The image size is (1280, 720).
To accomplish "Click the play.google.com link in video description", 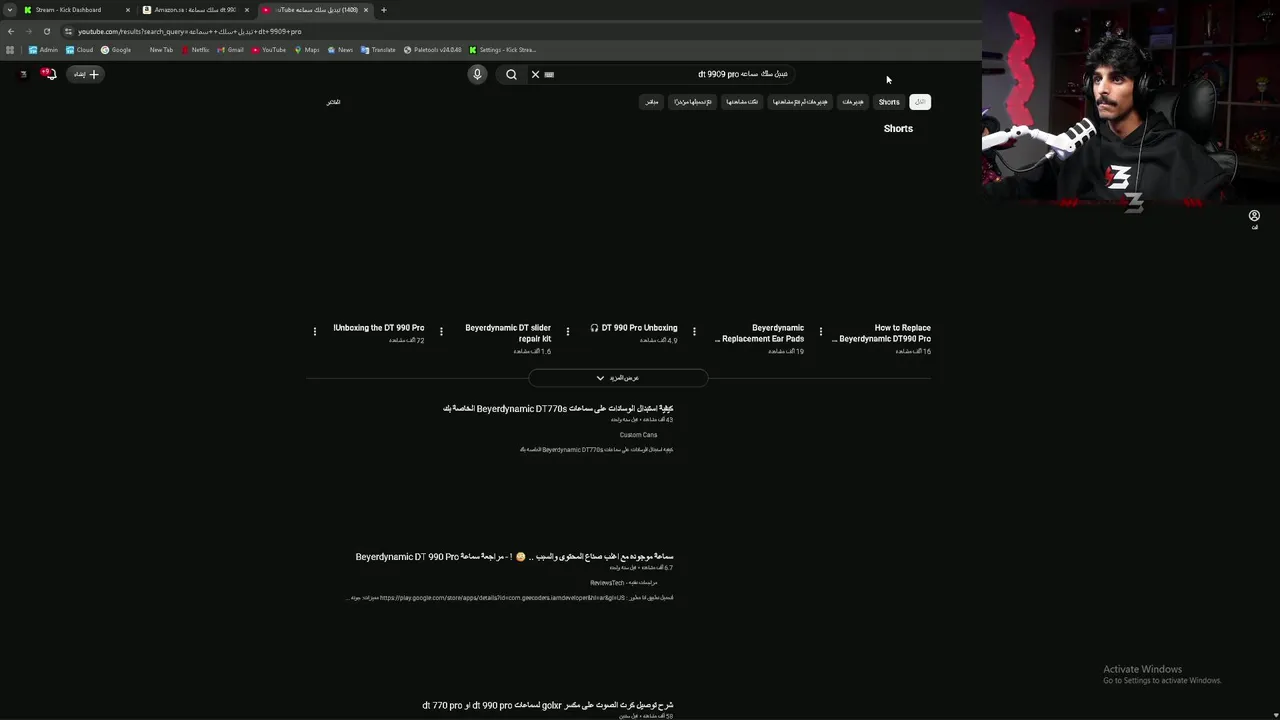I will [502, 598].
